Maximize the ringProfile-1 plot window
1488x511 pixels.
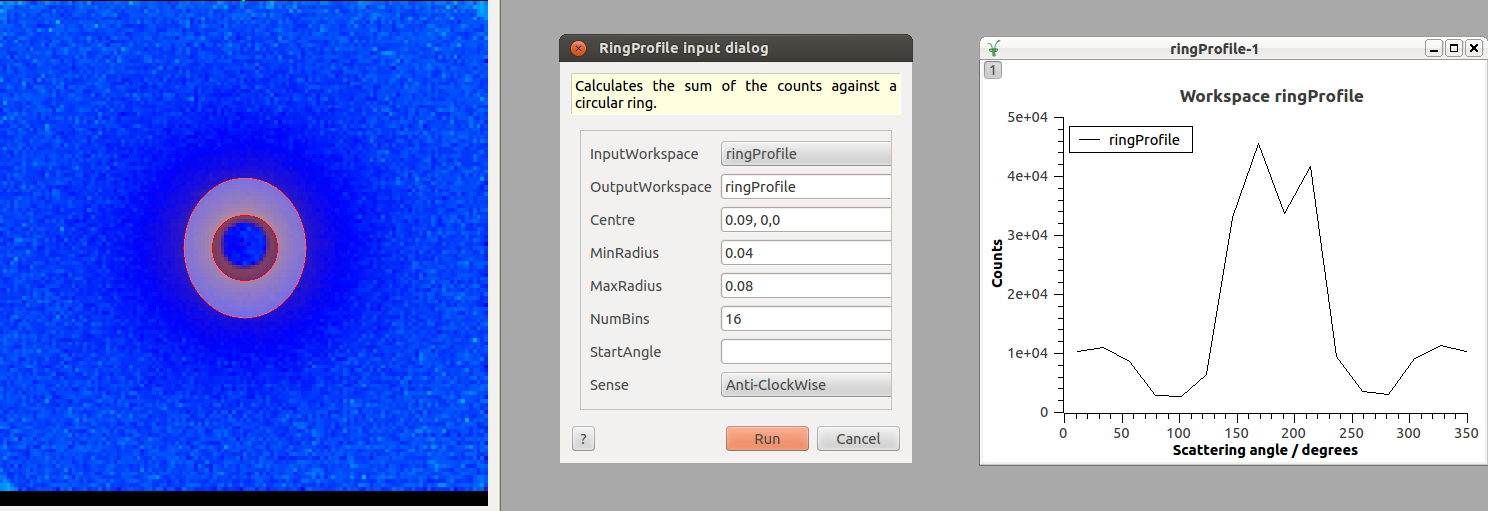(1454, 48)
